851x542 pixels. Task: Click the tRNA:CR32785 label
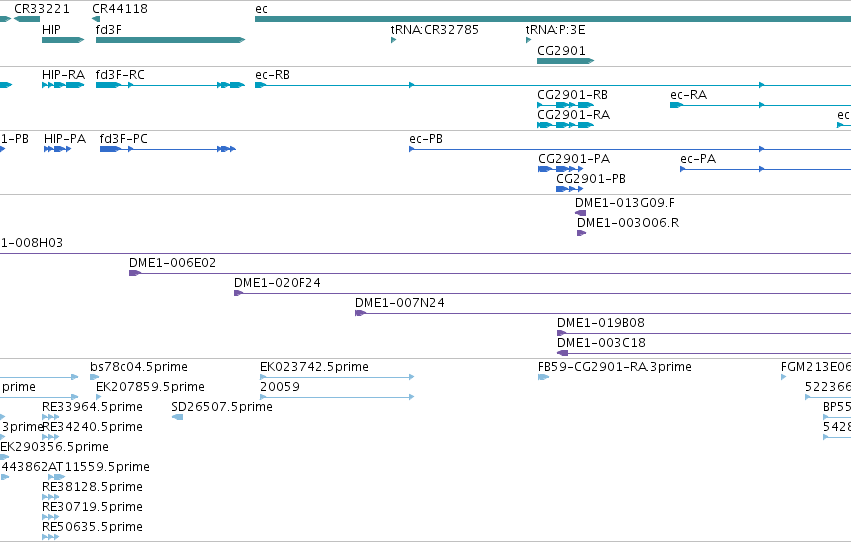(435, 30)
